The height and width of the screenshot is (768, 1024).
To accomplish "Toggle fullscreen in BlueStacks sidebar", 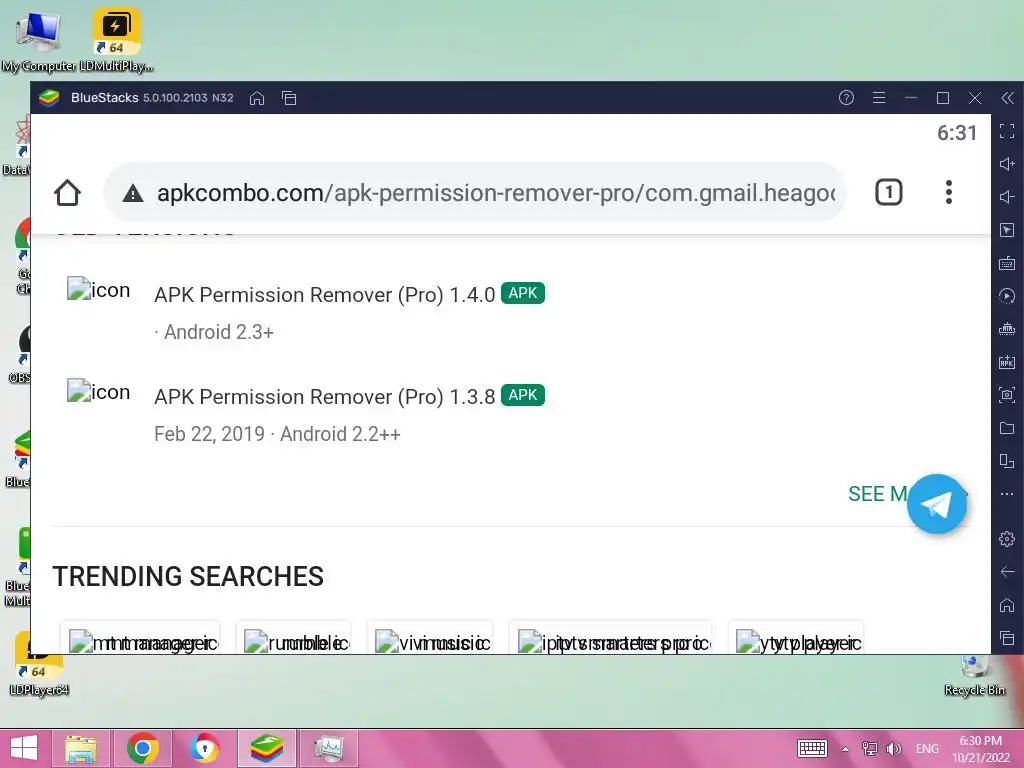I will click(1007, 131).
